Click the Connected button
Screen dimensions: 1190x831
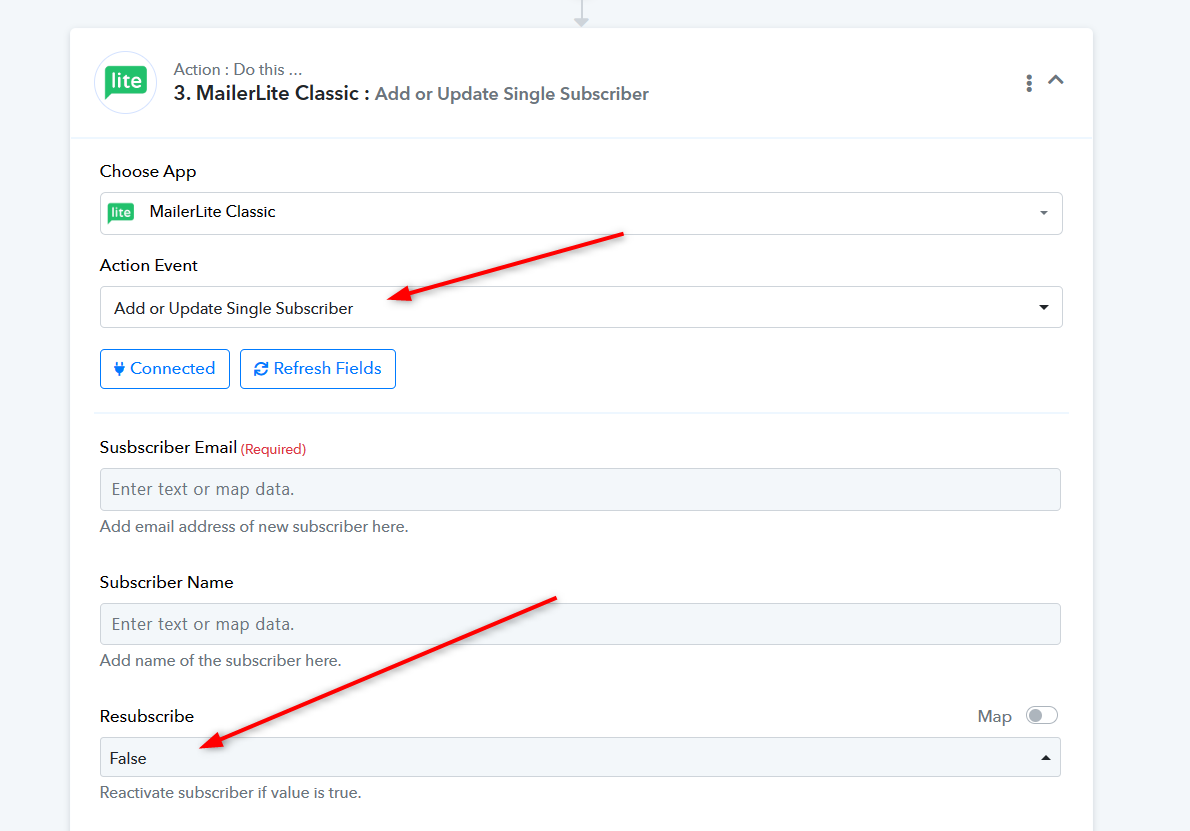pyautogui.click(x=165, y=369)
